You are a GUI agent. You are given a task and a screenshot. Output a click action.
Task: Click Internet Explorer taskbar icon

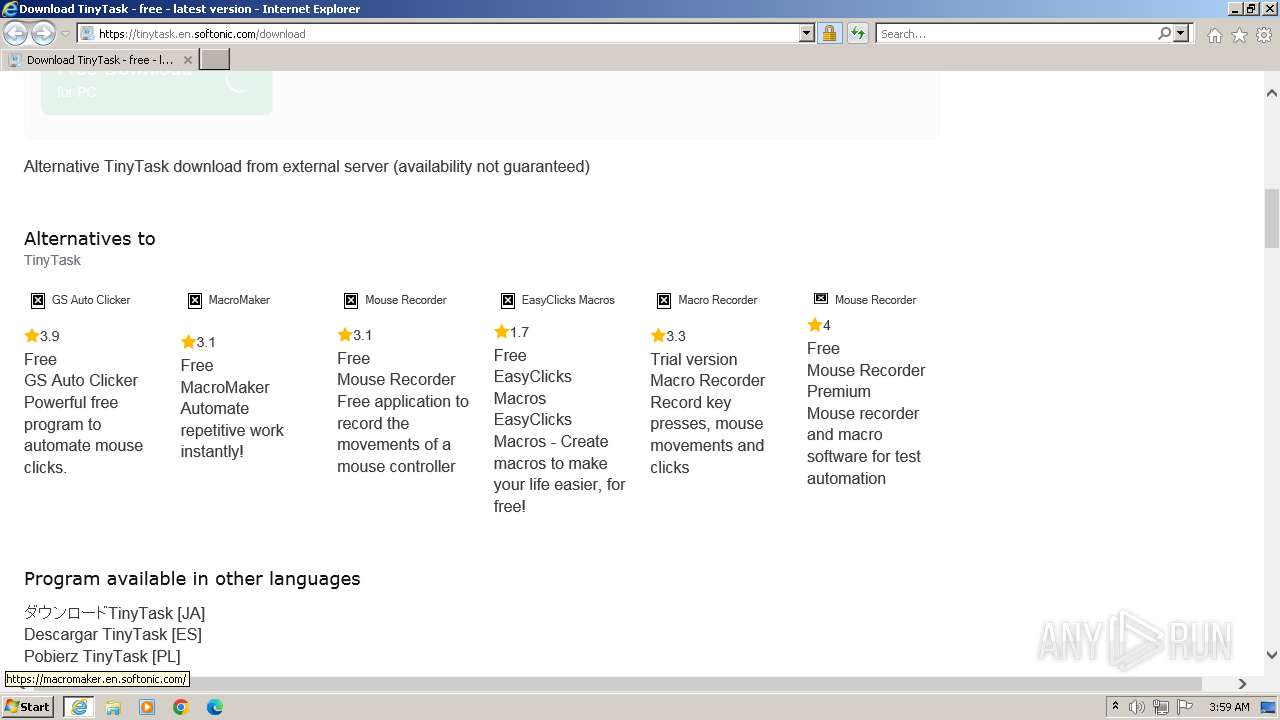point(79,707)
